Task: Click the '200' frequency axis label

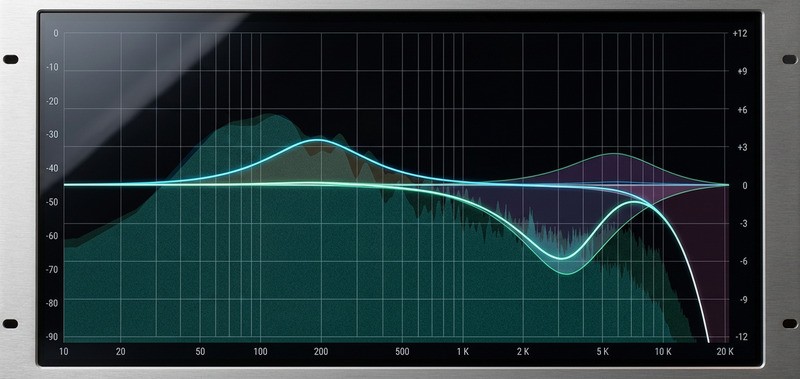Action: tap(321, 351)
